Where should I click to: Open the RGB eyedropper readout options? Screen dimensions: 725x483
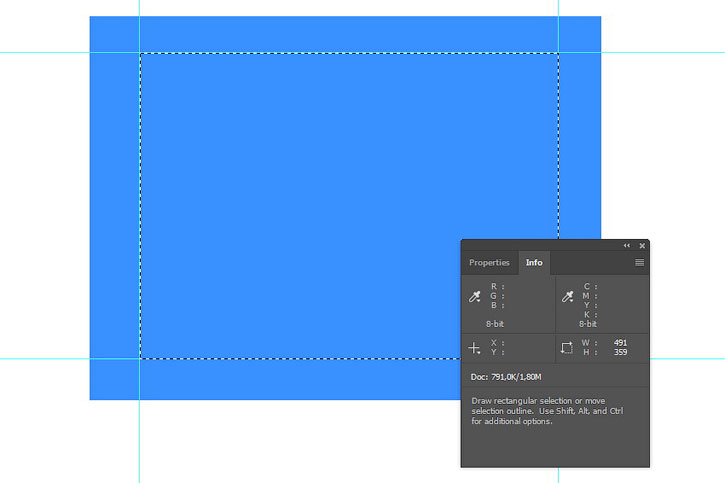point(475,297)
